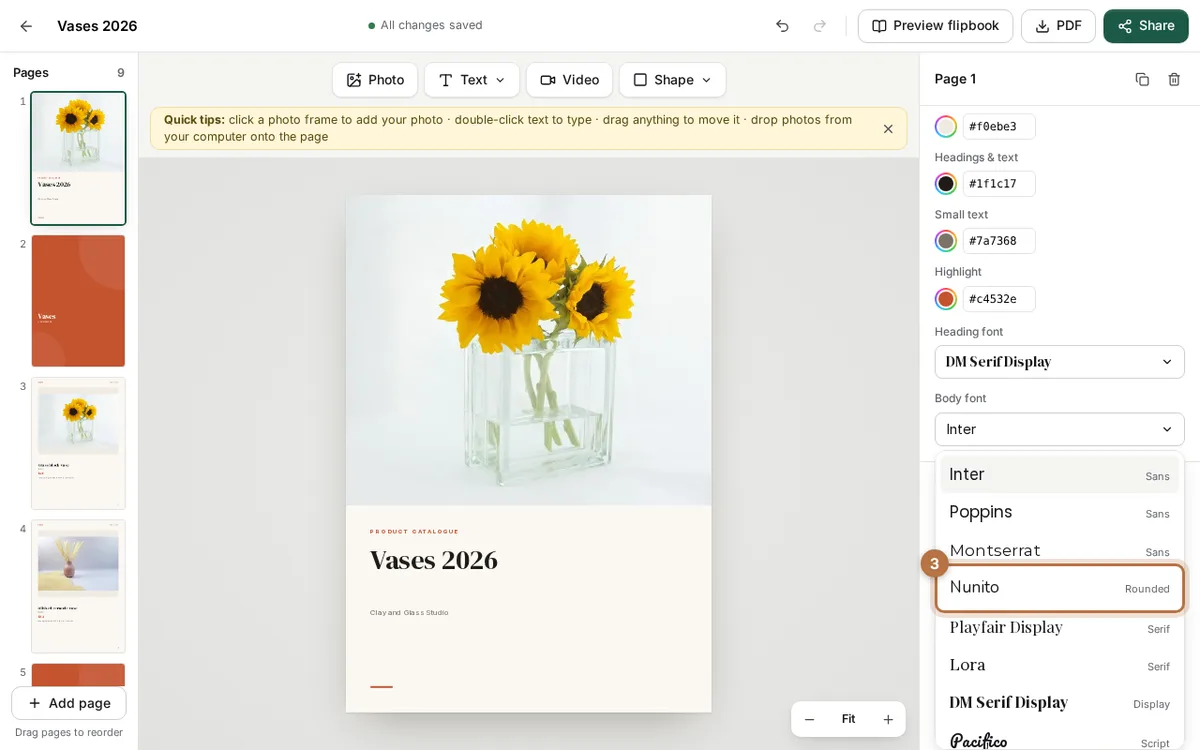Open the Shape dropdown menu
Viewport: 1200px width, 750px height.
pyautogui.click(x=672, y=80)
